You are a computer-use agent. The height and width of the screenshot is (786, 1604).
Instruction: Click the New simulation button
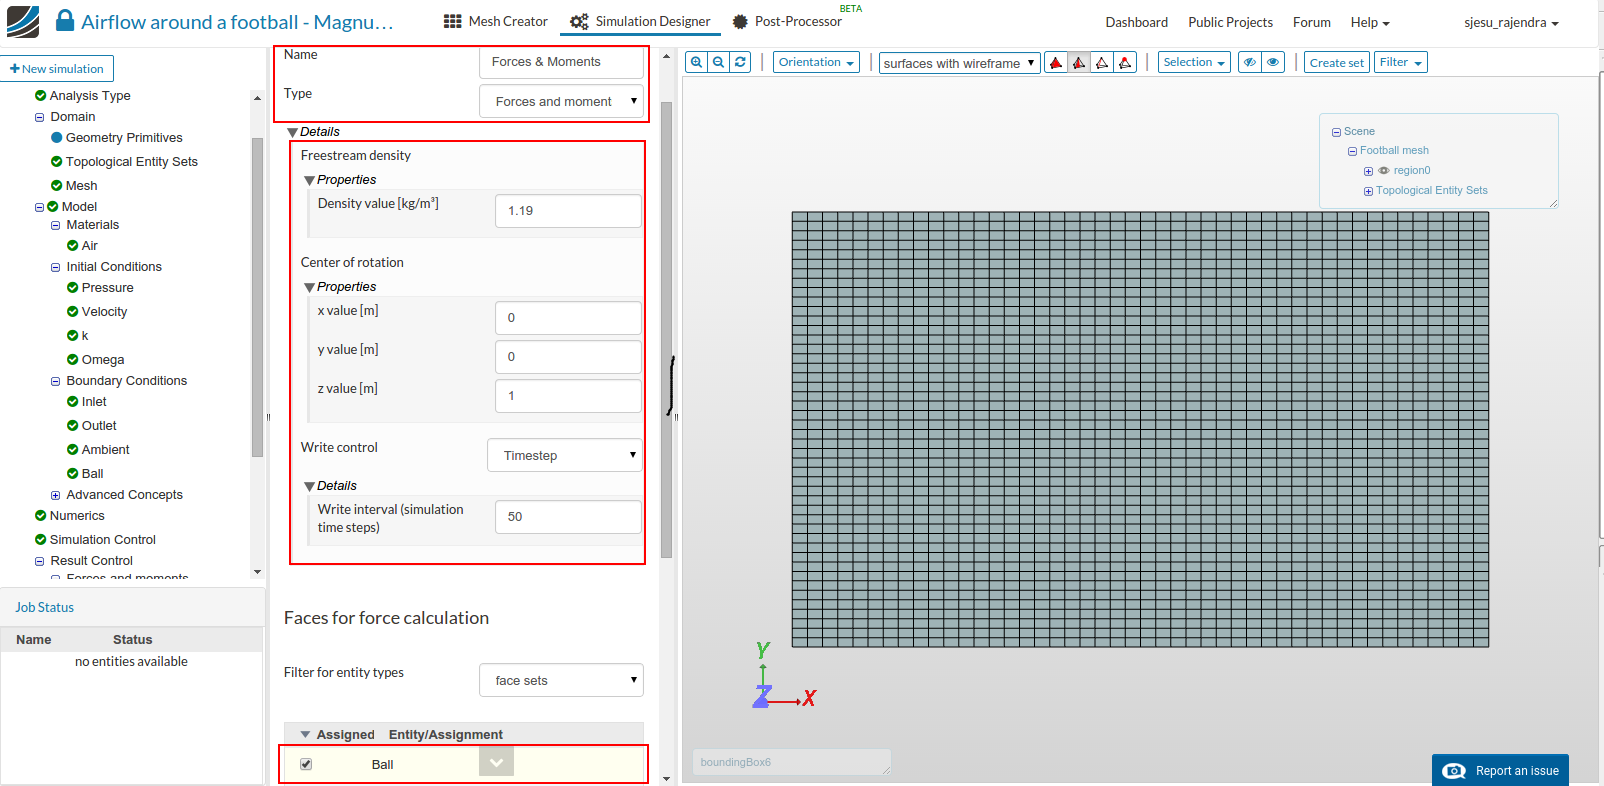click(x=57, y=69)
